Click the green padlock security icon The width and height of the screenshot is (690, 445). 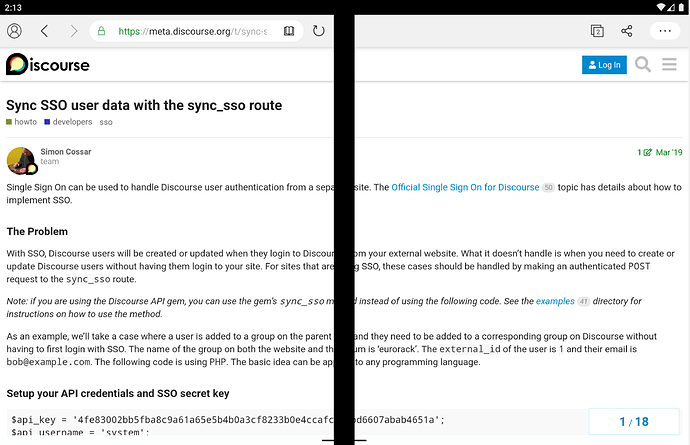pyautogui.click(x=101, y=31)
